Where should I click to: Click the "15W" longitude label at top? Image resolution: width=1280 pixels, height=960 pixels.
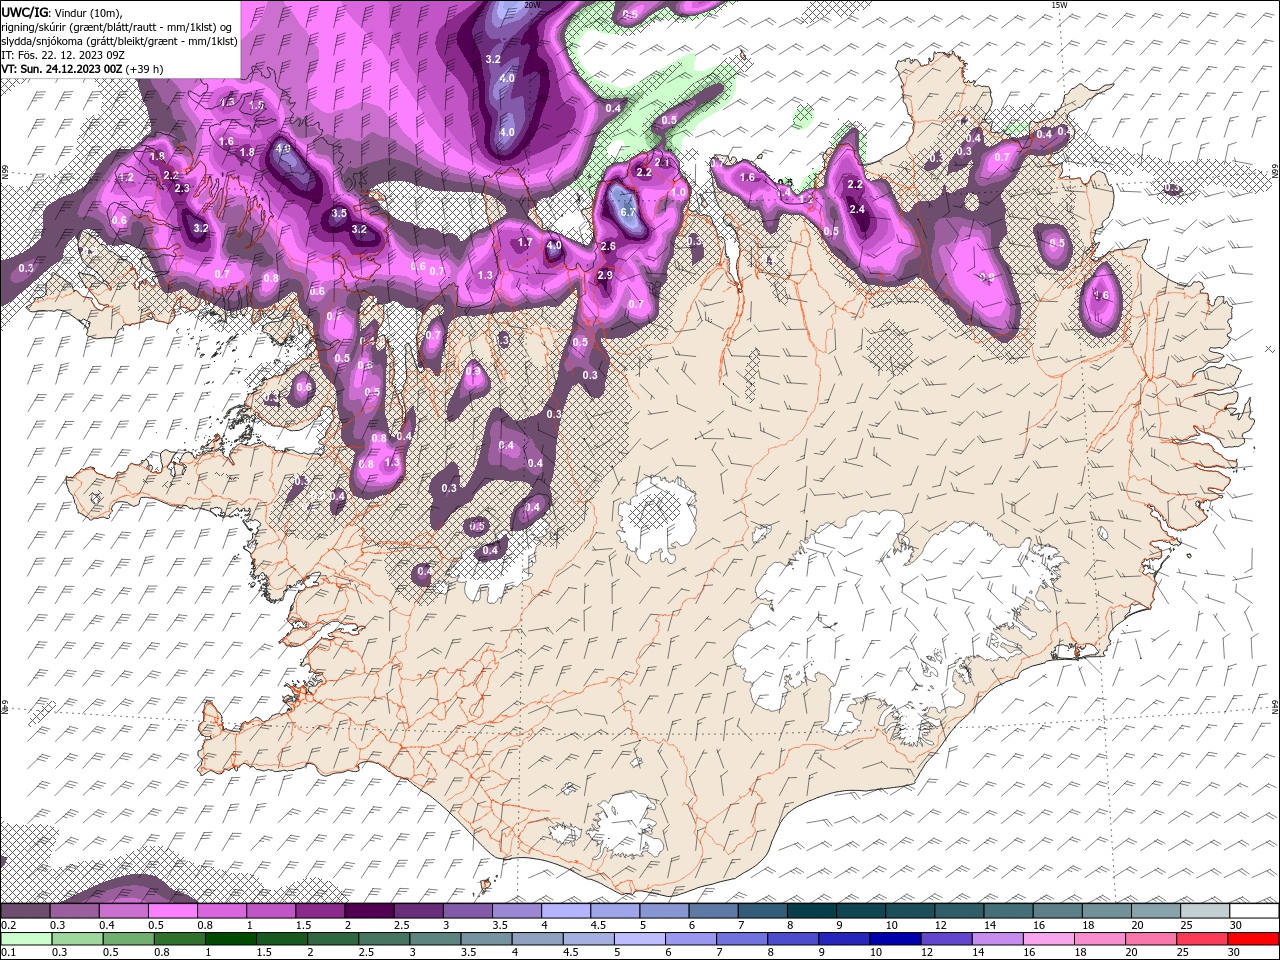click(x=1059, y=5)
